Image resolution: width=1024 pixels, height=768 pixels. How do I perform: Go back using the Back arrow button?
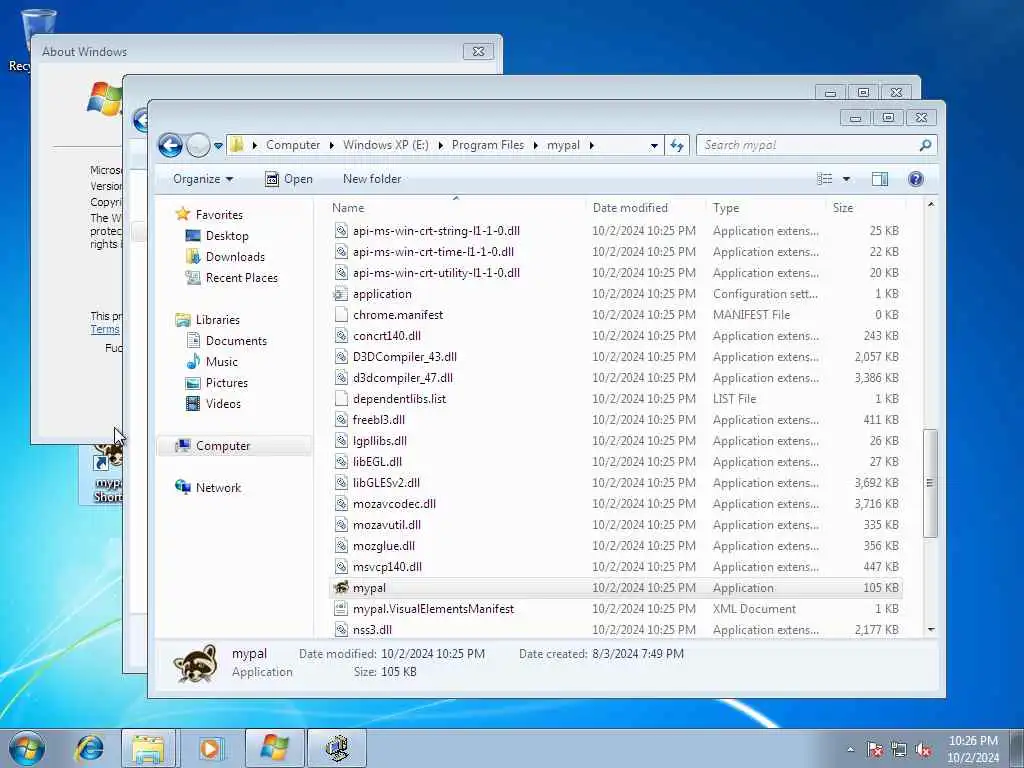170,145
